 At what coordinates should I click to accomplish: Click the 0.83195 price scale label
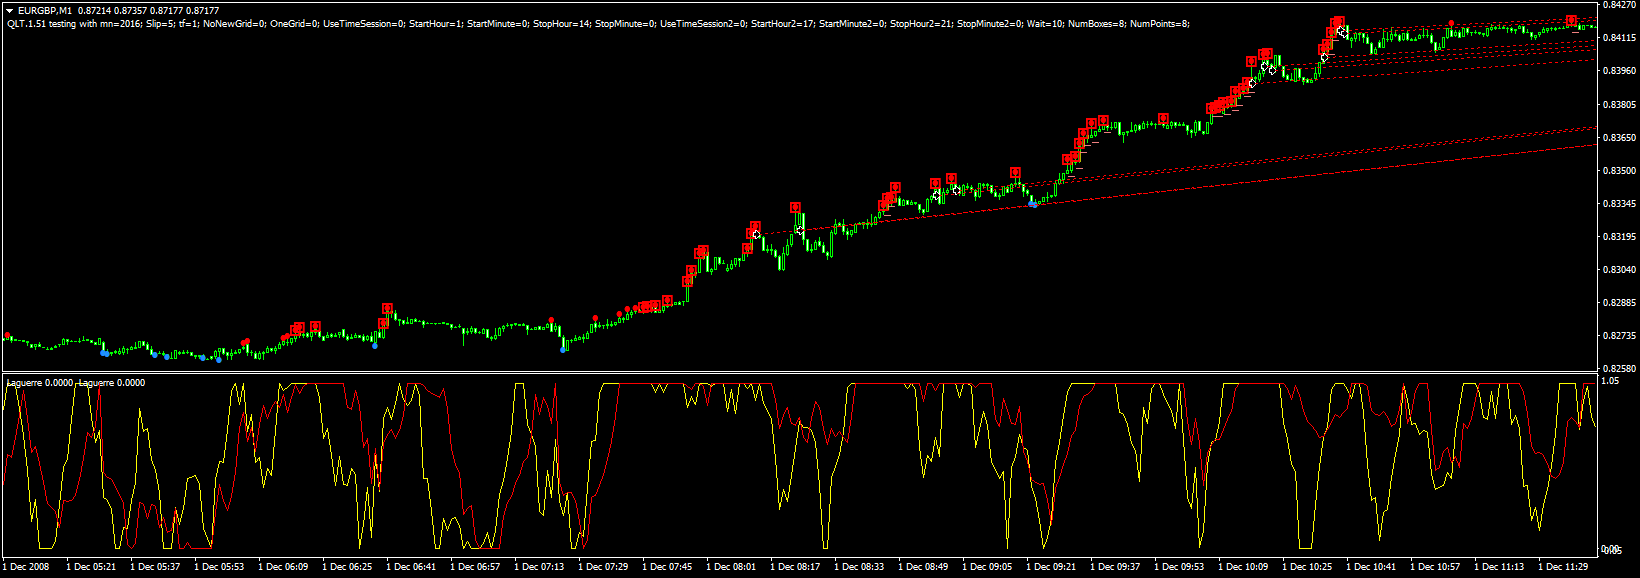[x=1619, y=236]
